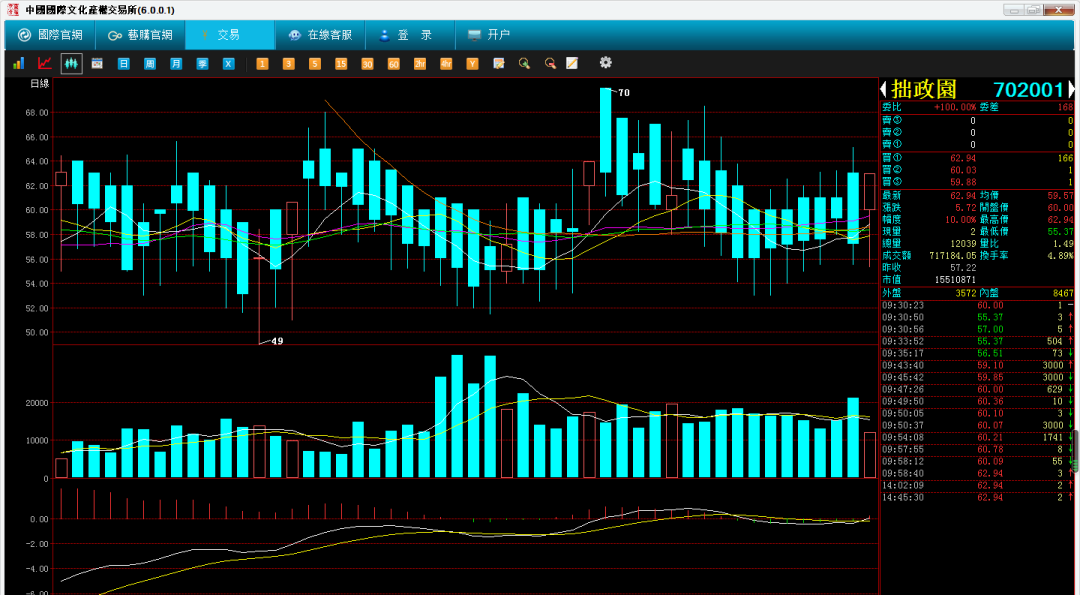Switch to the red line trend chart
The width and height of the screenshot is (1080, 595).
click(45, 63)
